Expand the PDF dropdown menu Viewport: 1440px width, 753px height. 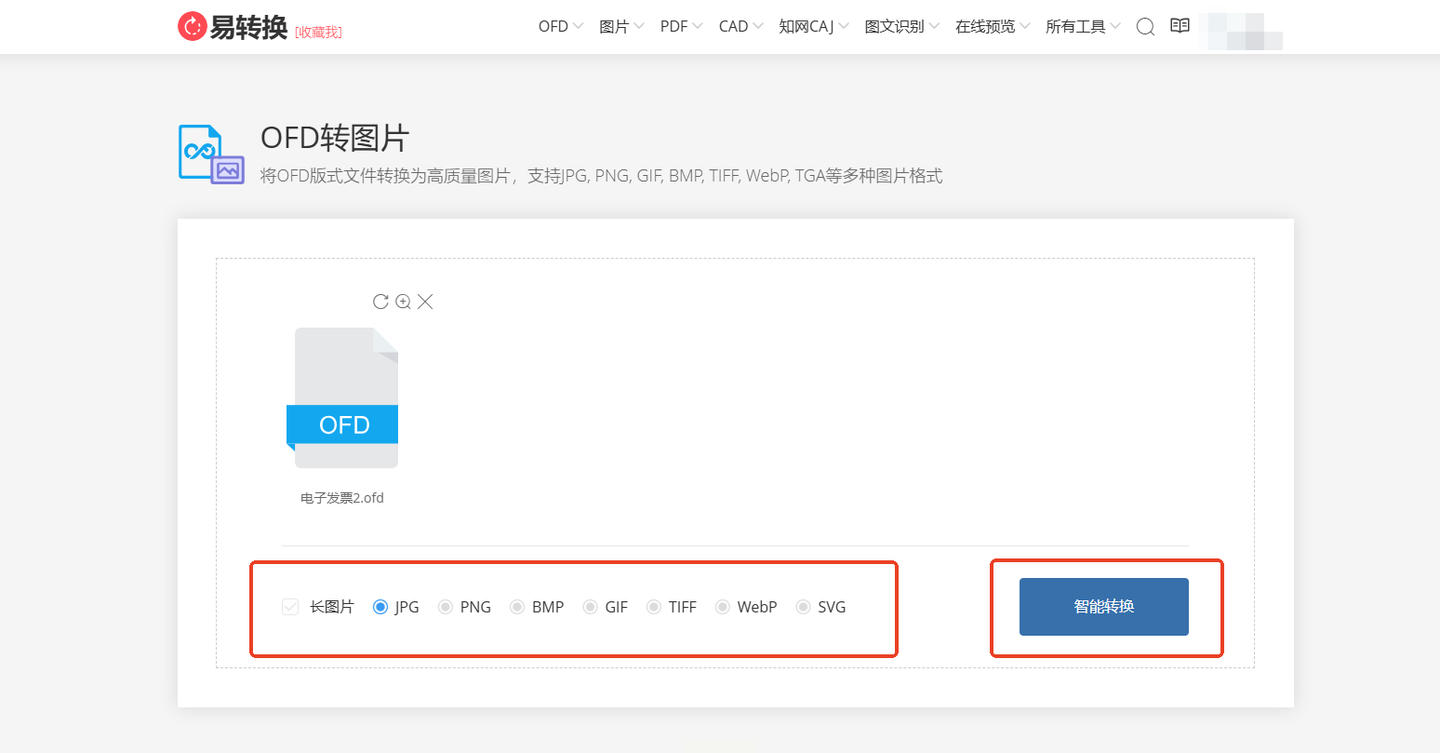[681, 27]
